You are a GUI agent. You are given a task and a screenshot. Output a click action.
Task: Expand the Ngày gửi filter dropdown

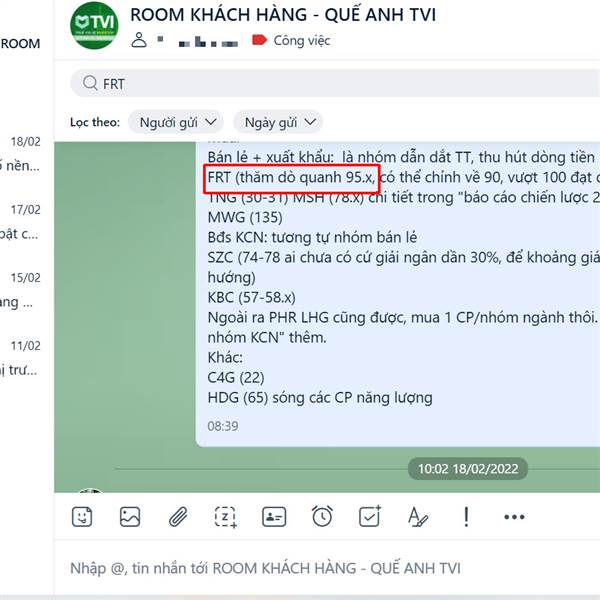click(278, 122)
